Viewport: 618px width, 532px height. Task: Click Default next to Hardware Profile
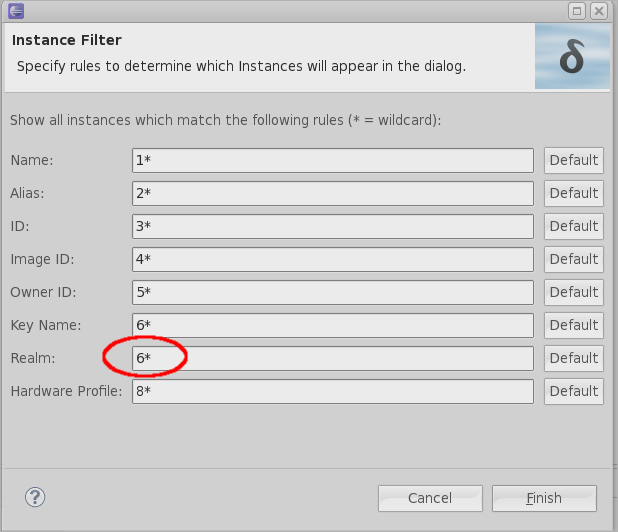click(573, 391)
